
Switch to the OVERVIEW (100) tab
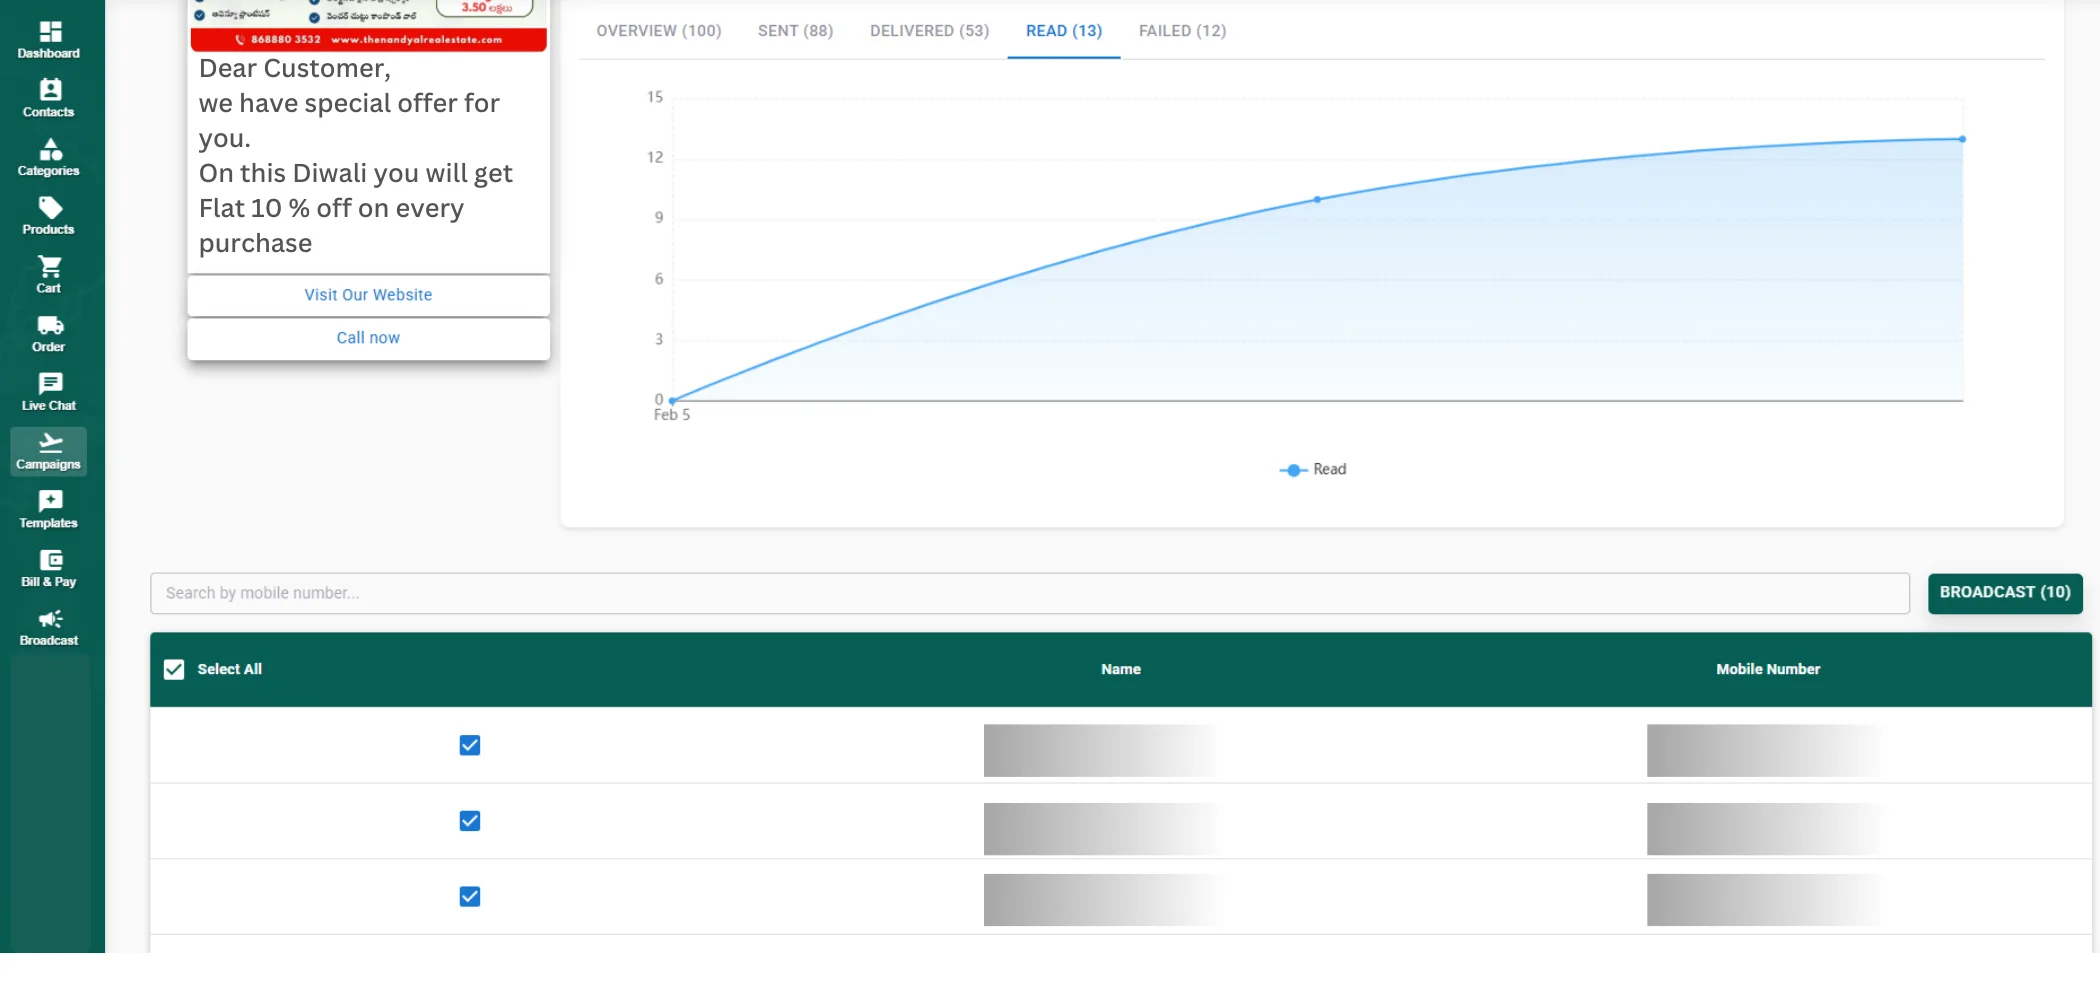coord(659,31)
